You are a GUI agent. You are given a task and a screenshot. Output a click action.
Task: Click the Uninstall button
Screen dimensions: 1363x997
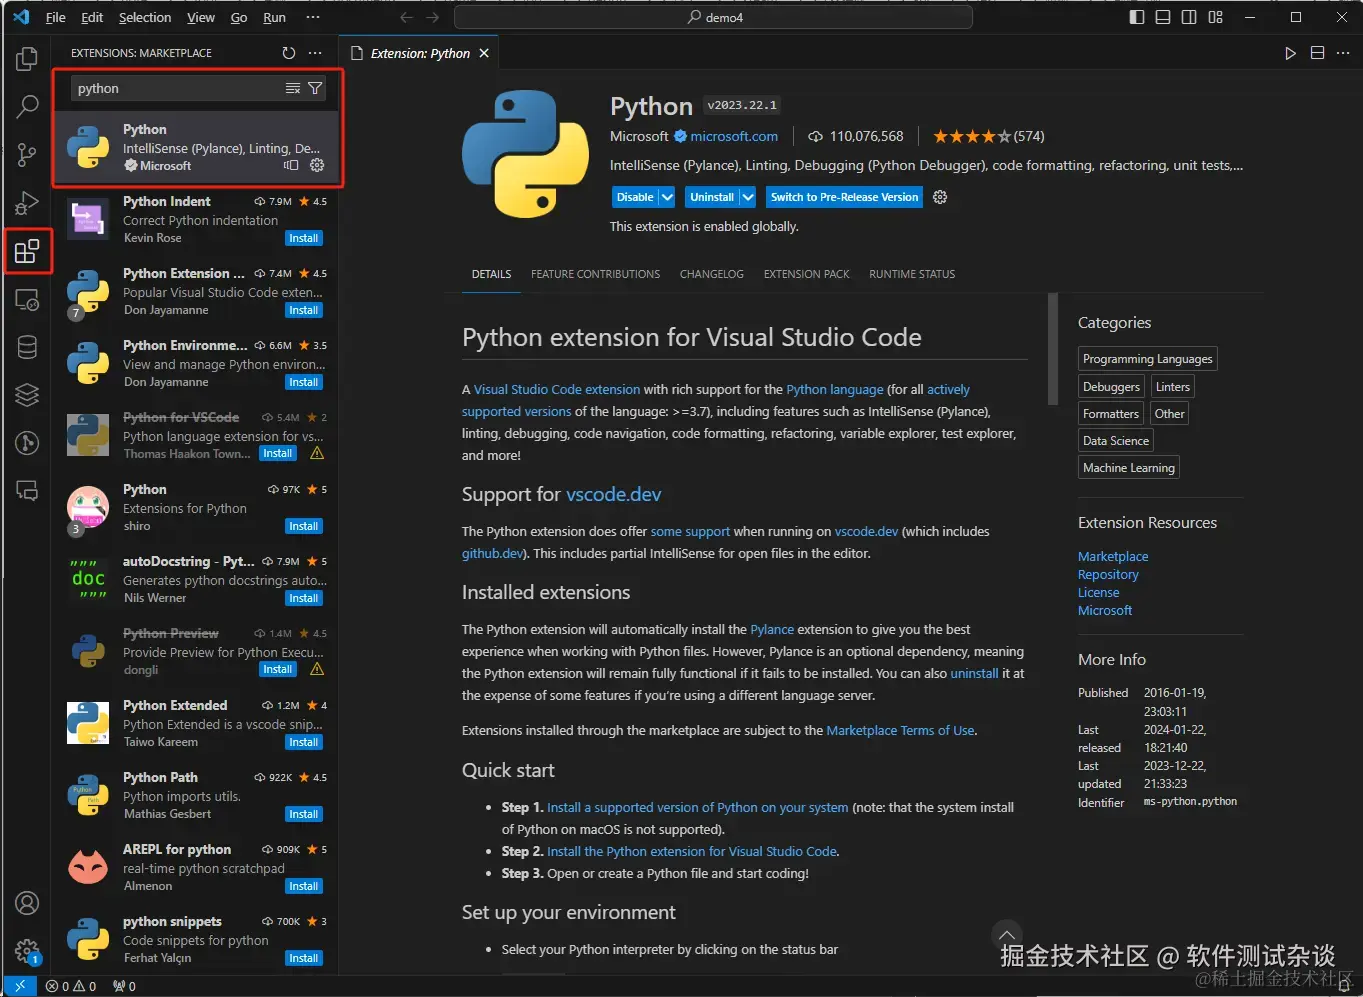[x=711, y=197]
